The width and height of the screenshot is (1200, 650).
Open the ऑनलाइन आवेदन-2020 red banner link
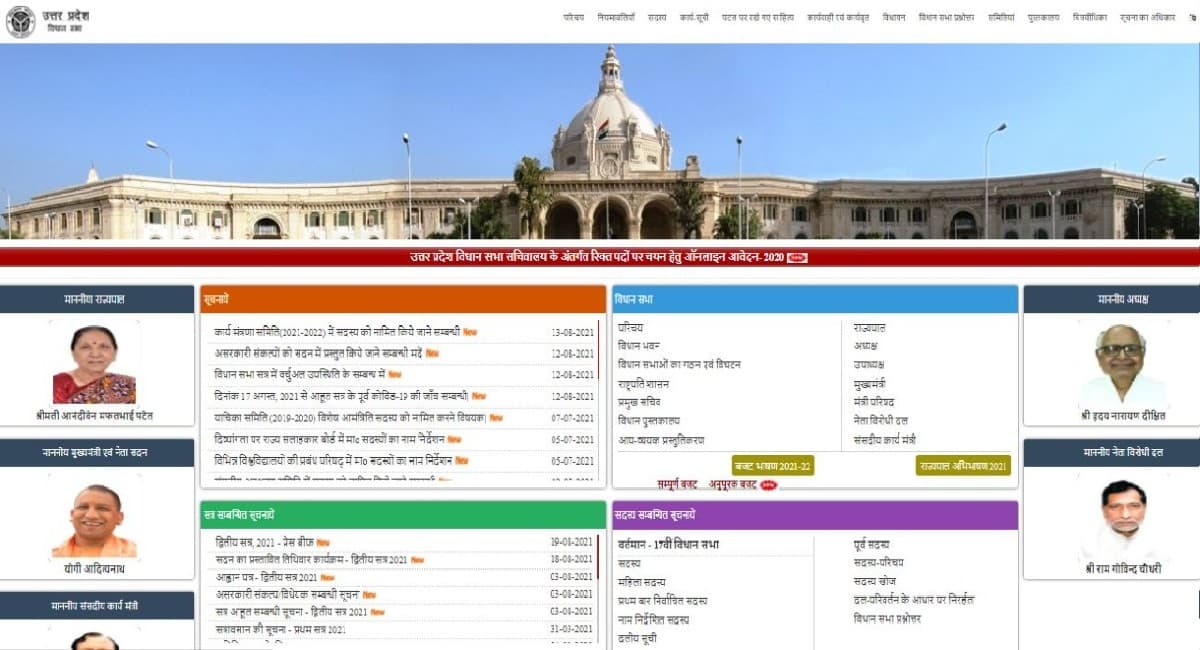597,257
